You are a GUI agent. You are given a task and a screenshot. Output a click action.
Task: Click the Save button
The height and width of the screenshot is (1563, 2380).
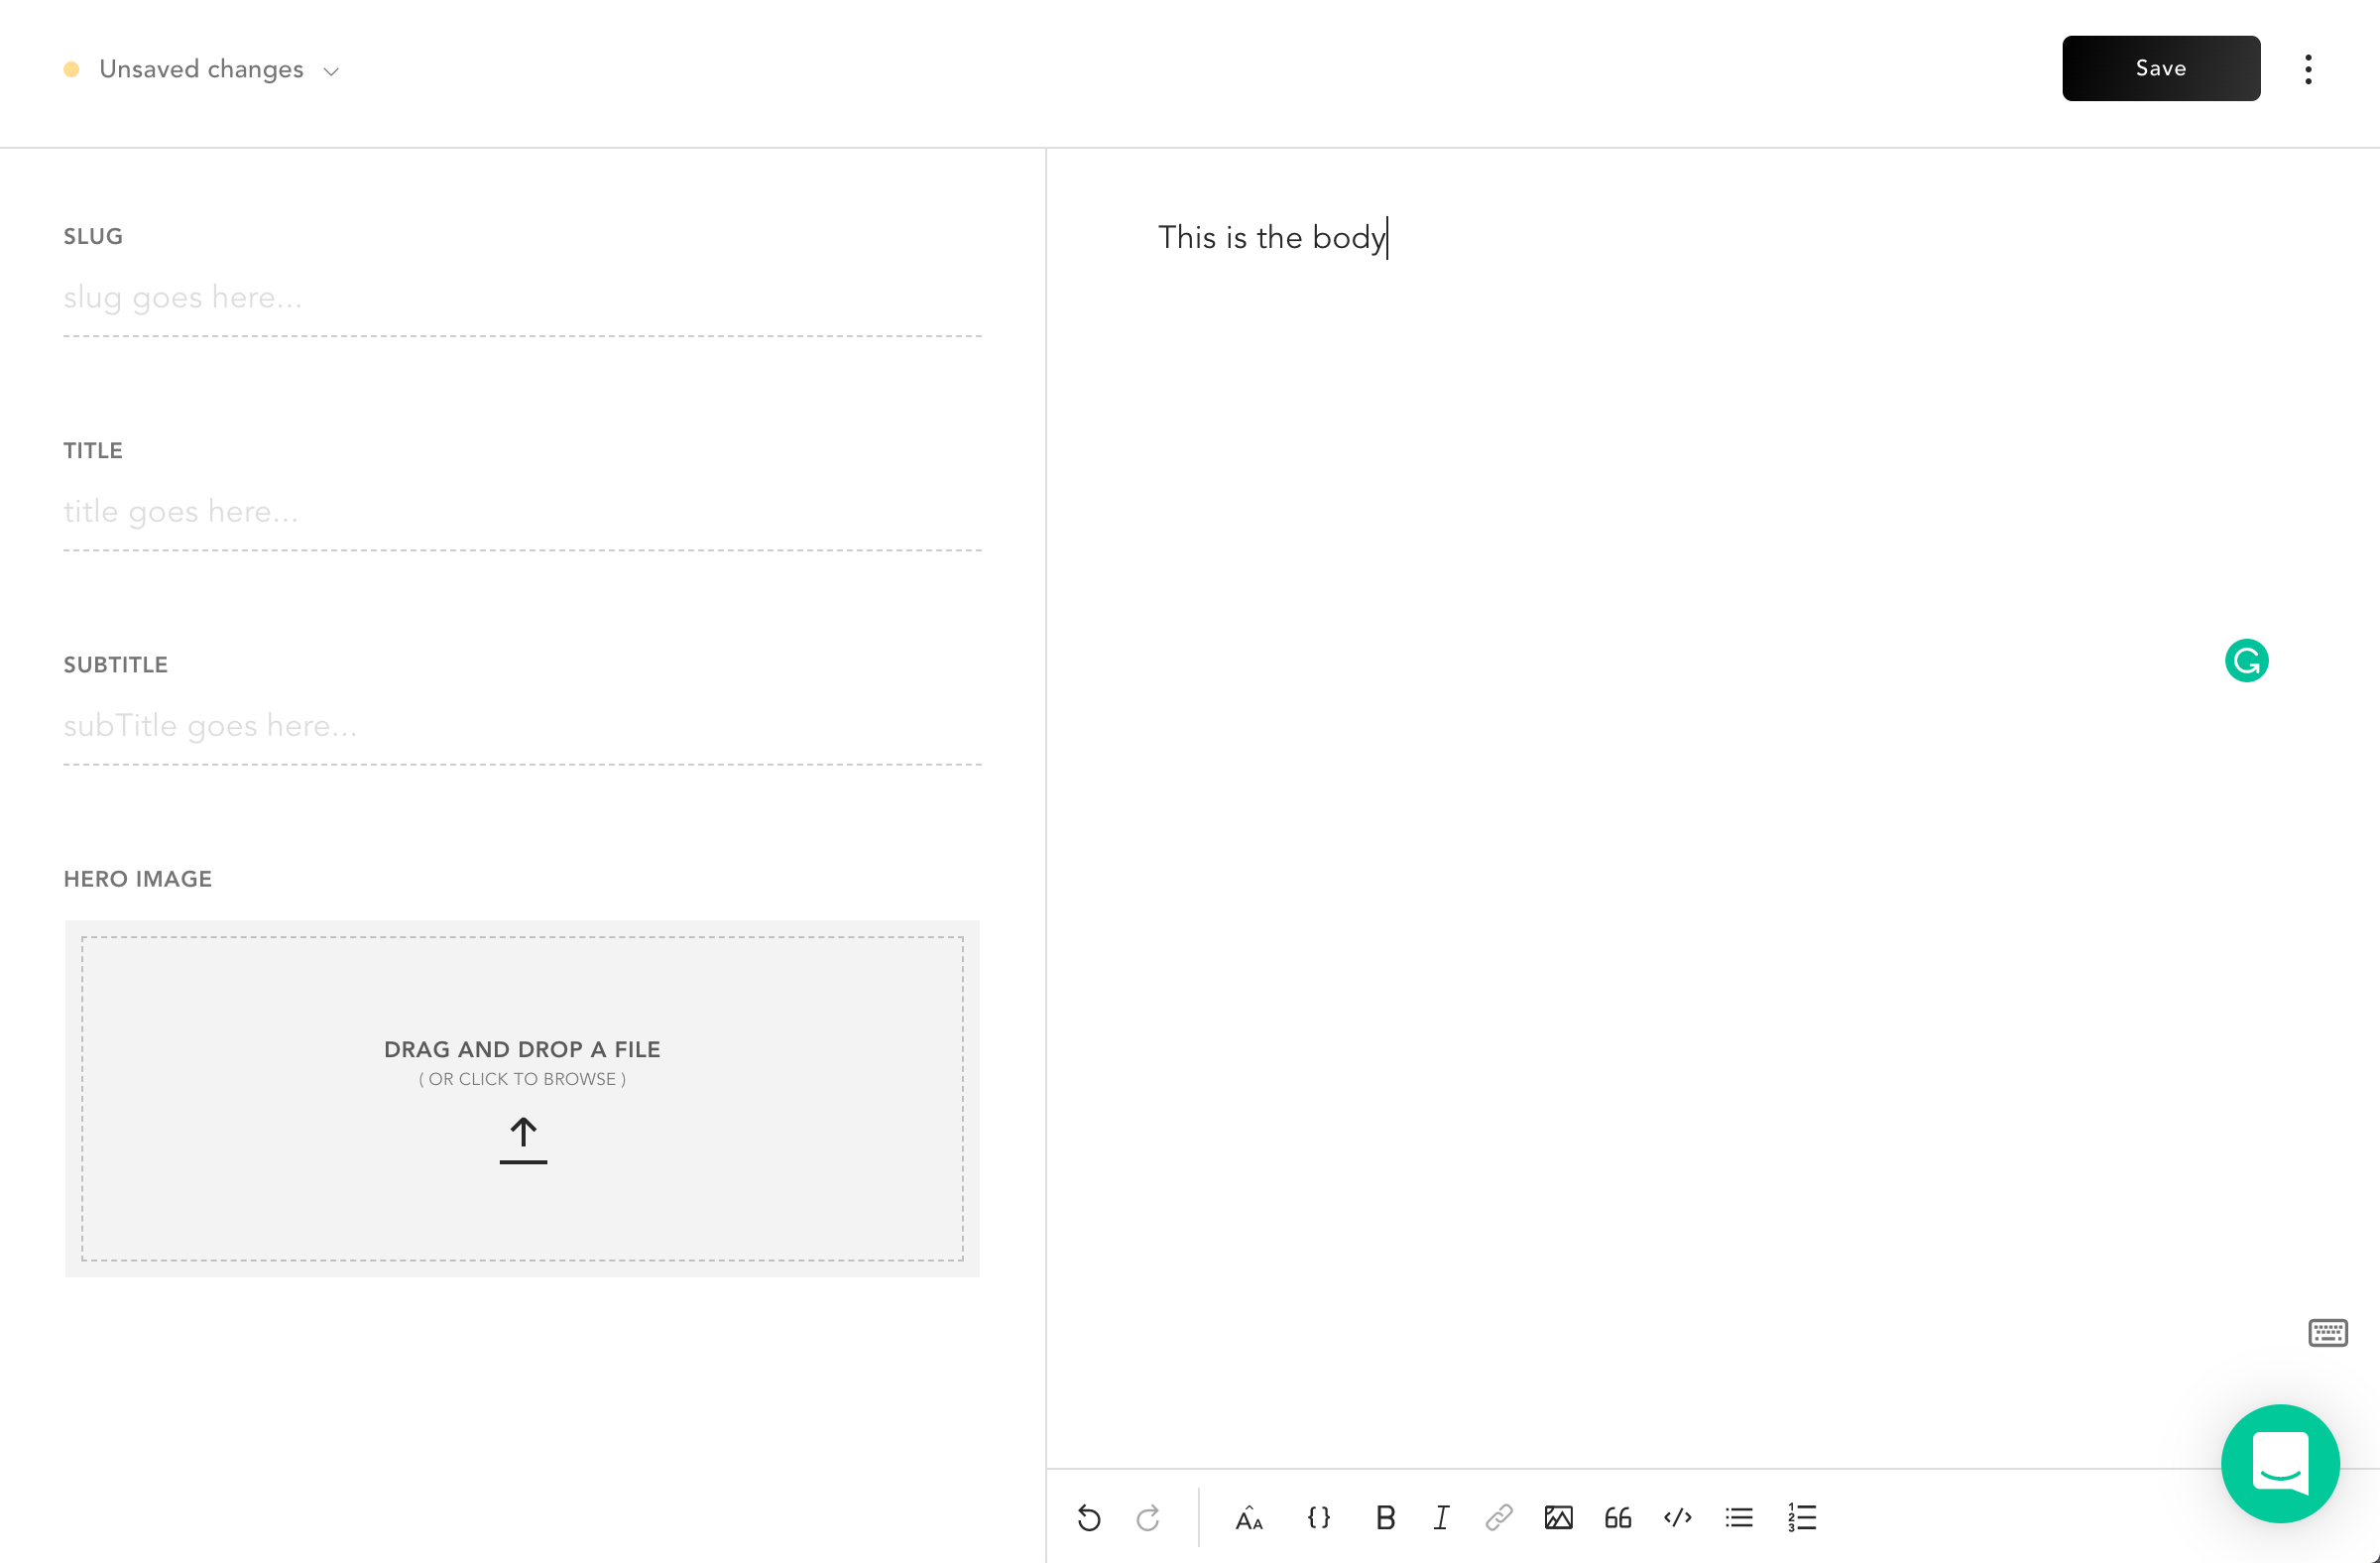2161,68
